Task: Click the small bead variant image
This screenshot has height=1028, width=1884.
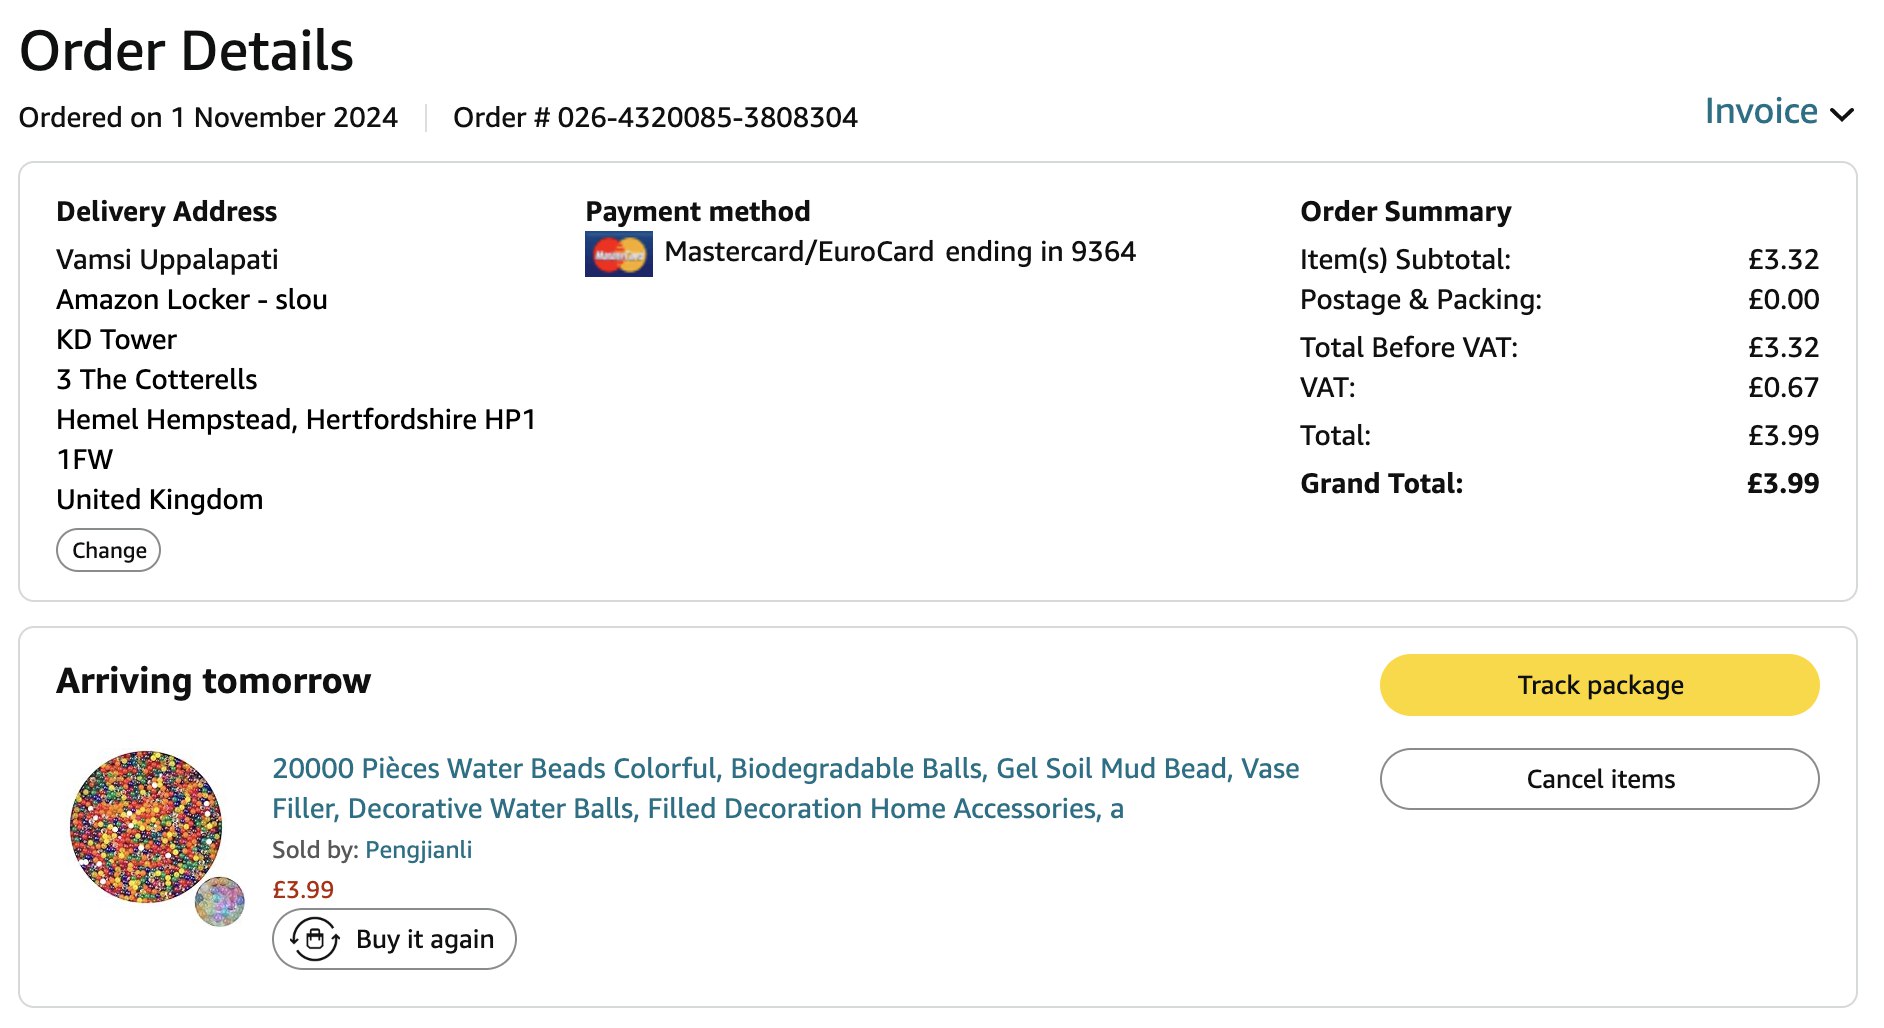Action: pos(220,902)
